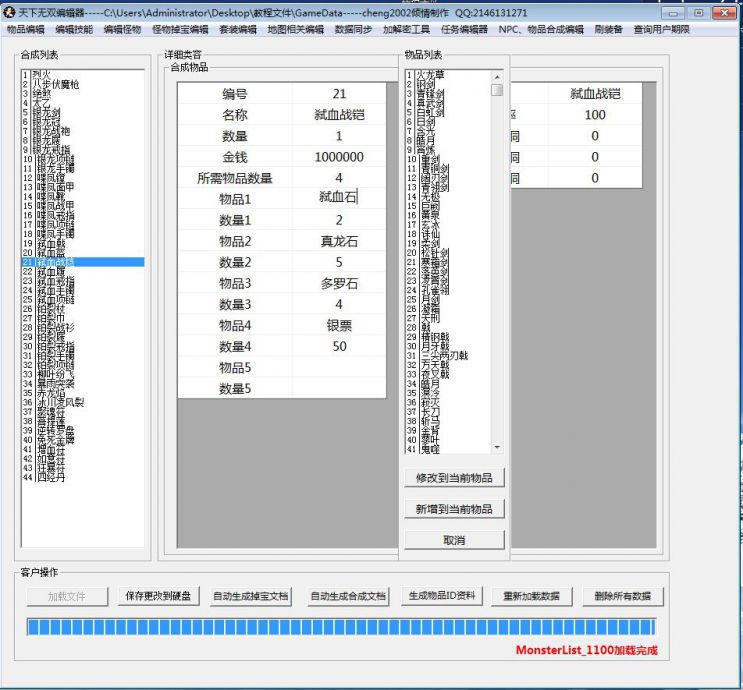Click 自动生成掉宝文档 button
This screenshot has height=690, width=743.
pyautogui.click(x=251, y=596)
